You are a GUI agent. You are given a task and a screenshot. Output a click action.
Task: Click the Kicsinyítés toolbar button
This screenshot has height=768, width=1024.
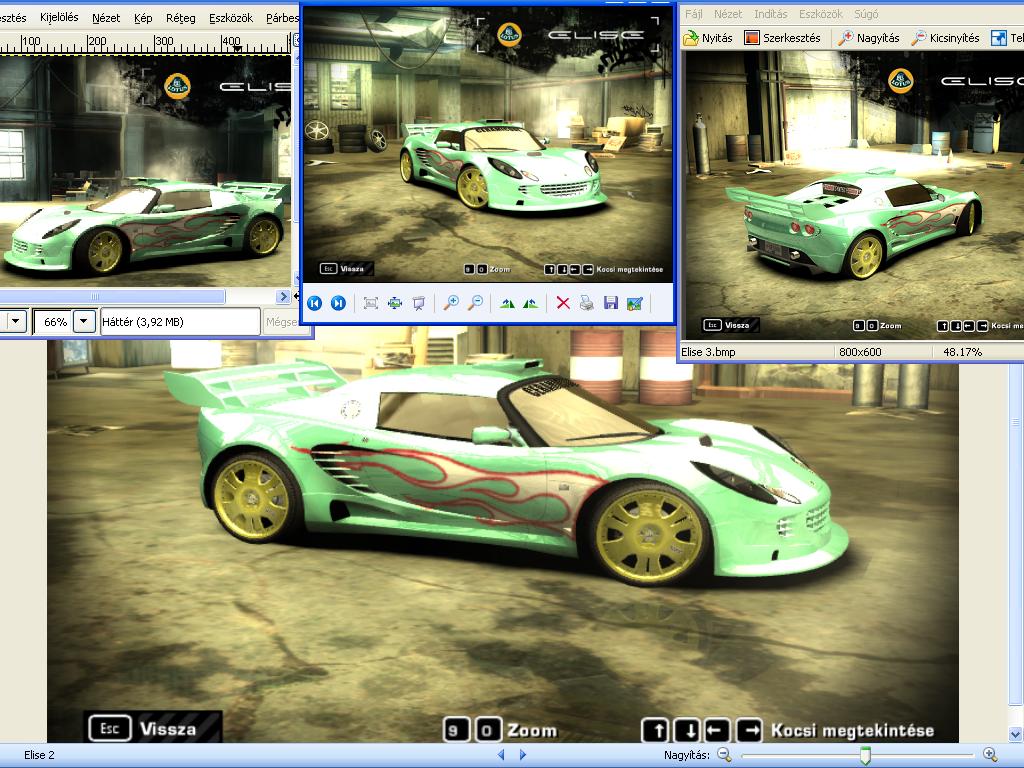[x=946, y=38]
